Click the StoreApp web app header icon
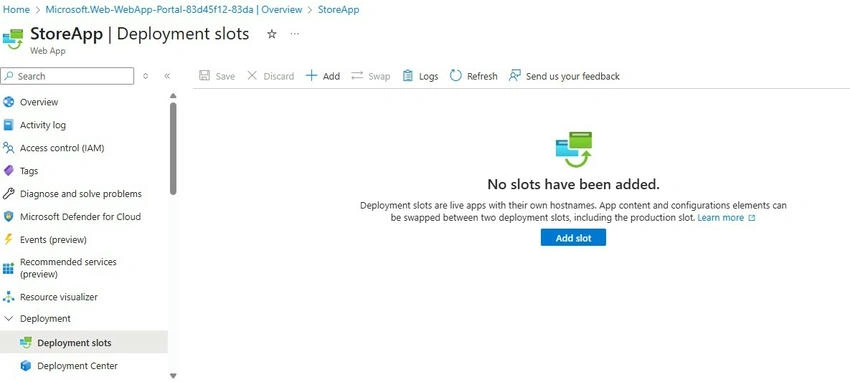 pos(12,38)
